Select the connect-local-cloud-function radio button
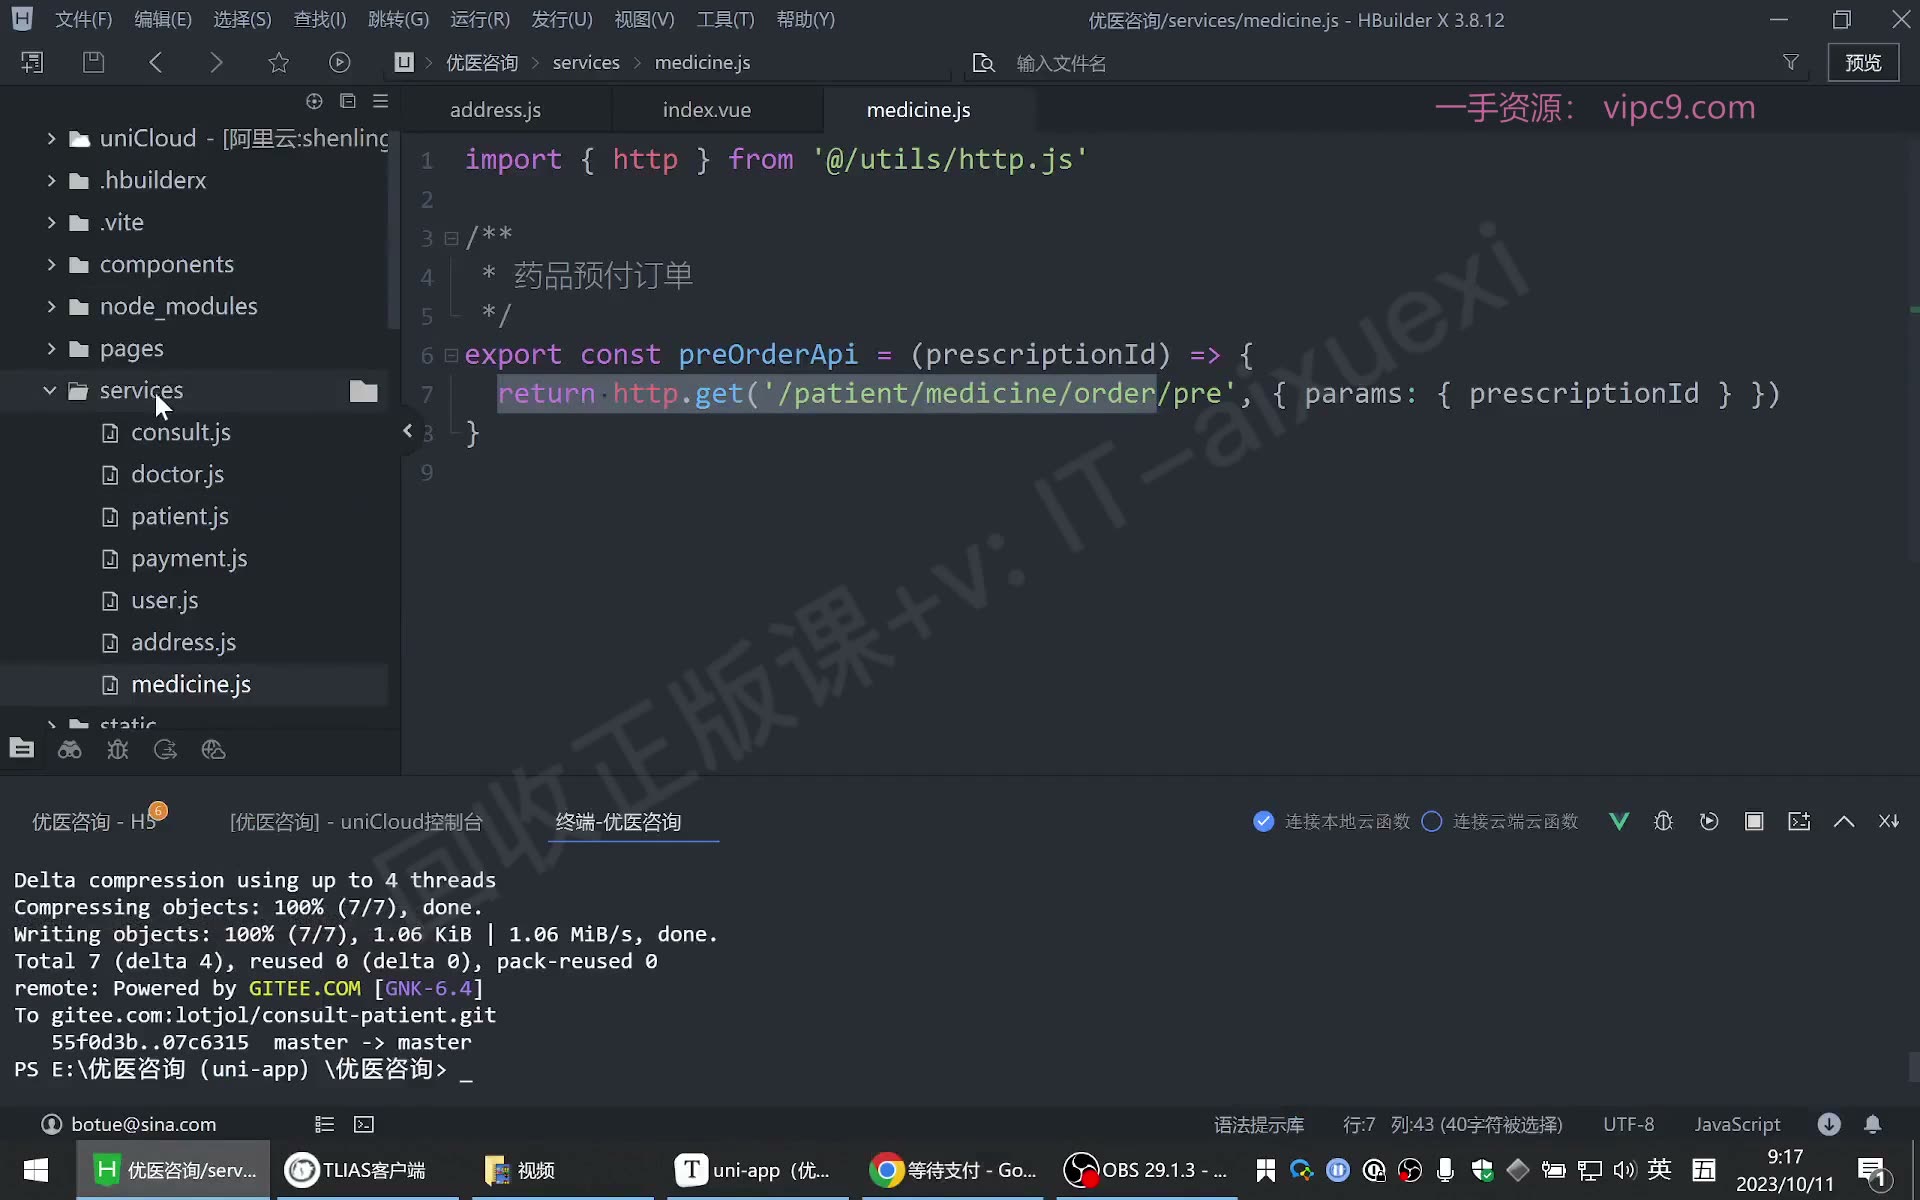 point(1264,821)
